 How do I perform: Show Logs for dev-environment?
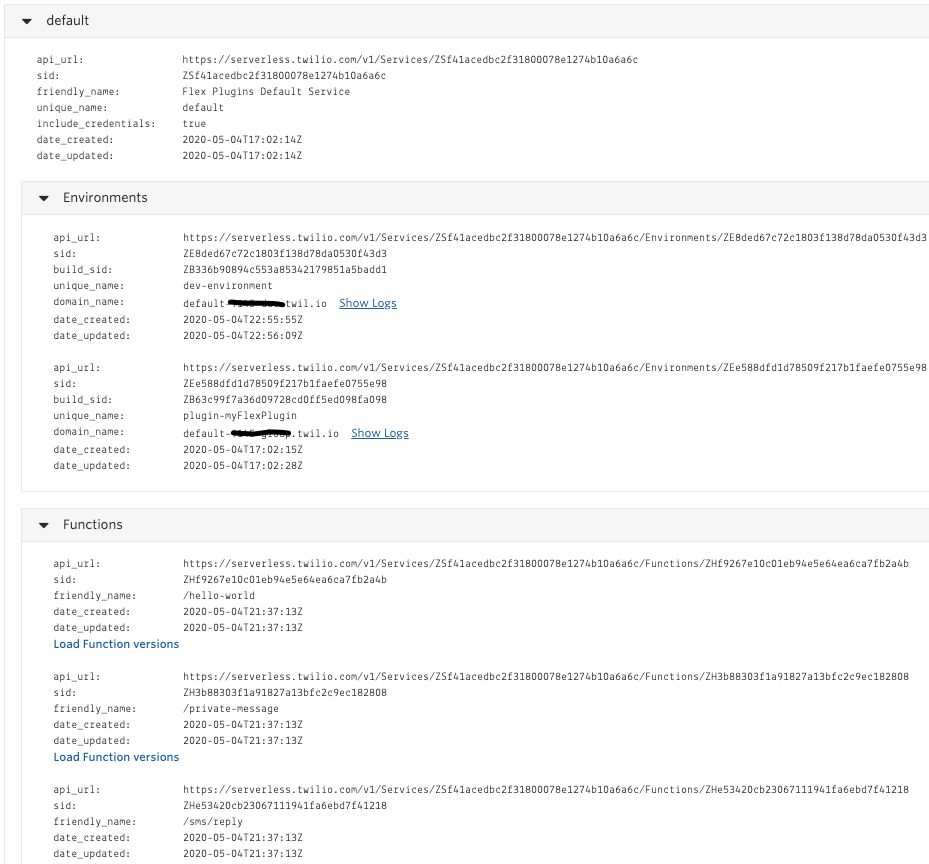click(x=368, y=303)
